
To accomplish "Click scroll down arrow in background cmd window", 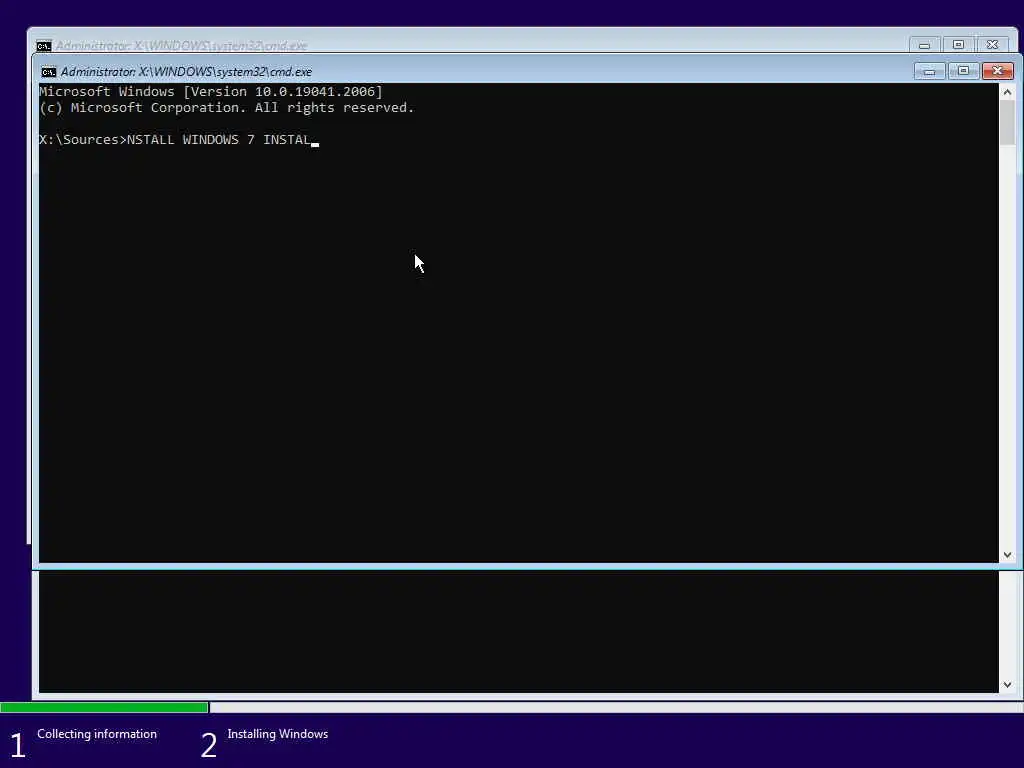I will click(1007, 684).
